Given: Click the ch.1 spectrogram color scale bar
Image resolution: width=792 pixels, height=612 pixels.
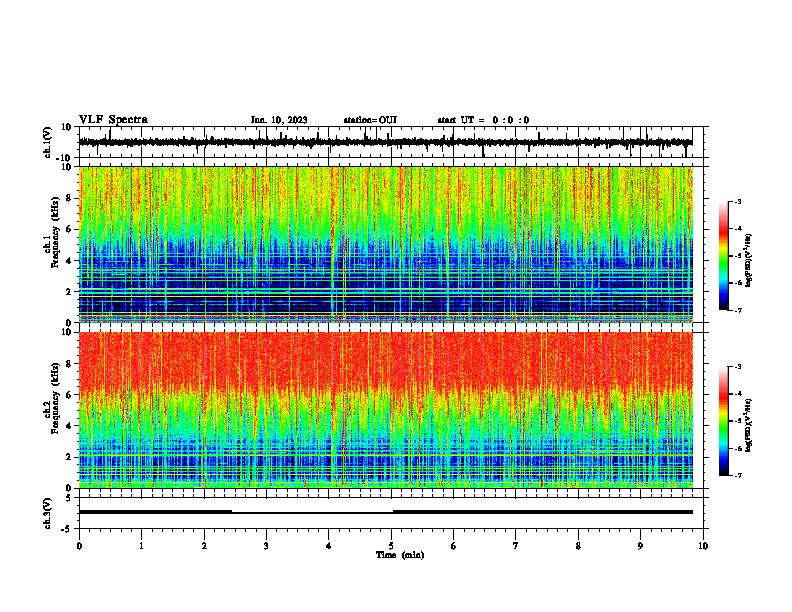Looking at the screenshot, I should 724,256.
